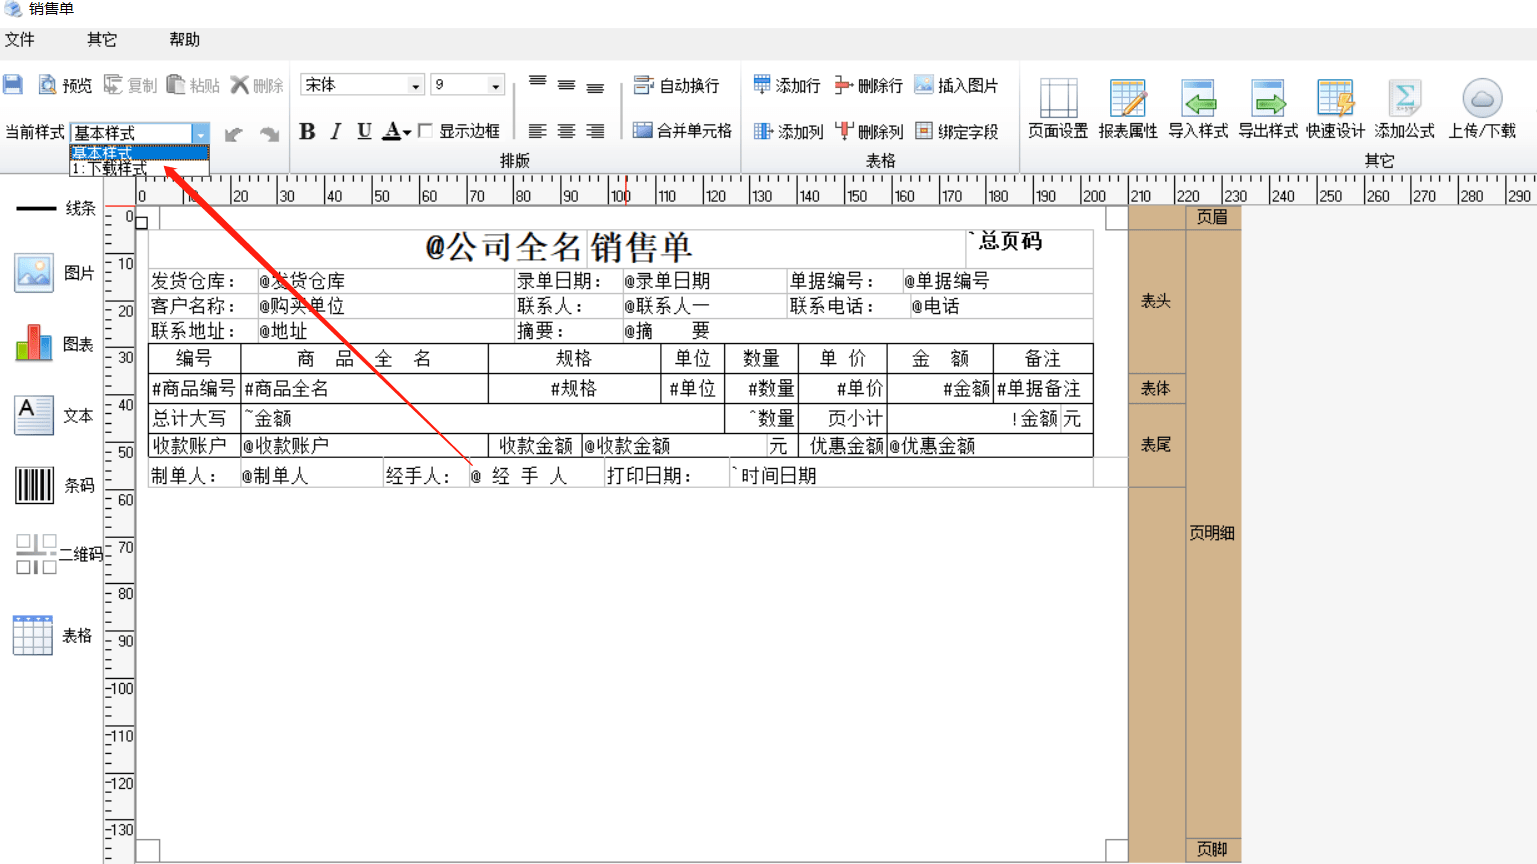Click add formula (添加公式)
Screen dimensions: 1537x864
pyautogui.click(x=1404, y=109)
